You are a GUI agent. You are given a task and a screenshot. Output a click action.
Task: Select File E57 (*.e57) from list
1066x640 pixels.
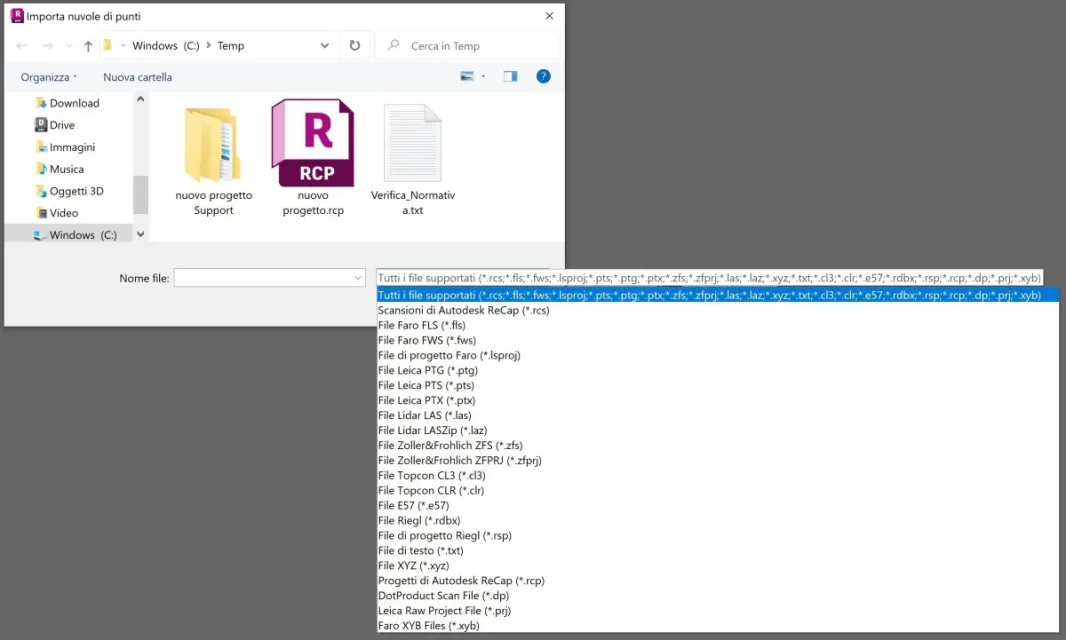[413, 505]
